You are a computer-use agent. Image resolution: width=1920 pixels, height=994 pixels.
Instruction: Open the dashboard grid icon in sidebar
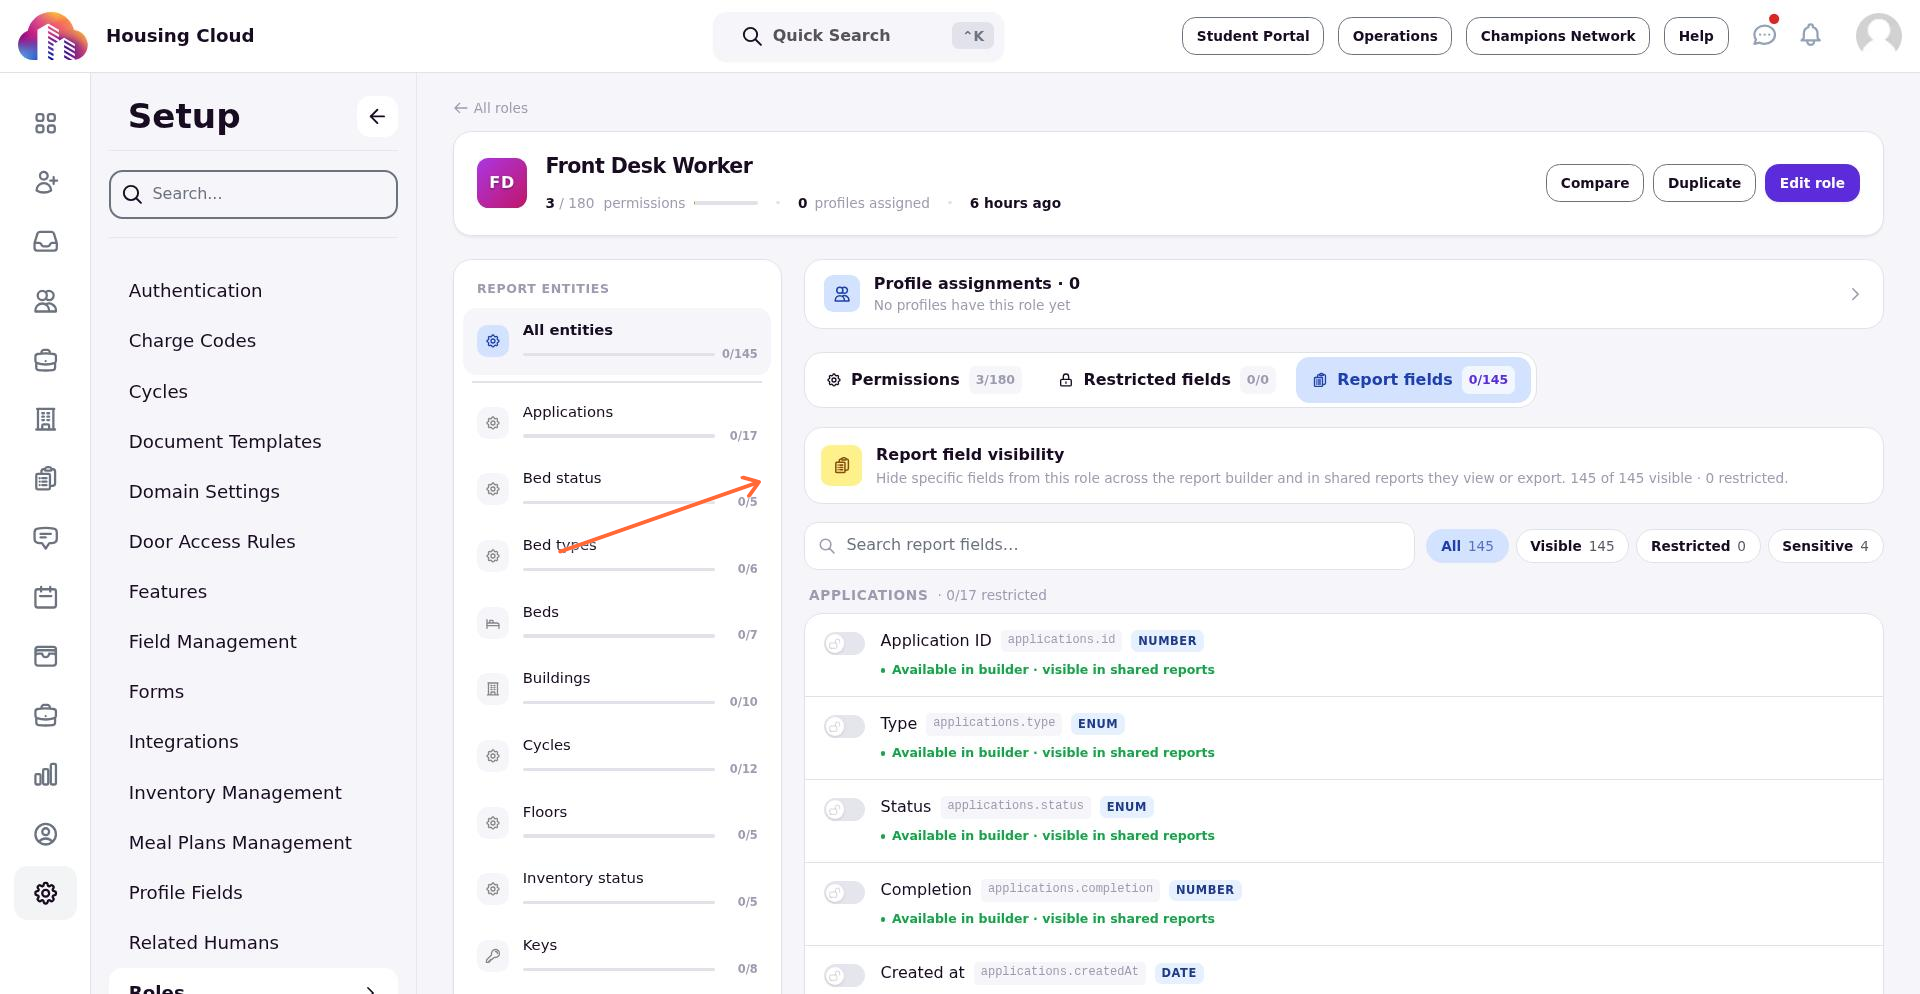[45, 123]
